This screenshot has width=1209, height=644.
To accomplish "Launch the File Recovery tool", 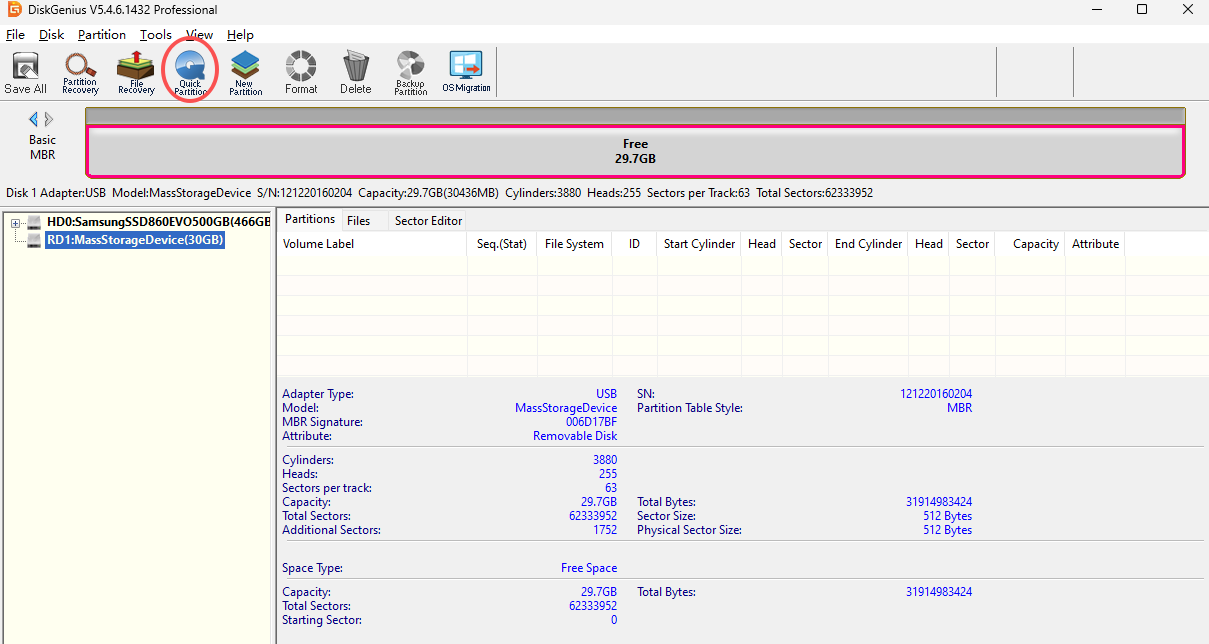I will point(136,72).
